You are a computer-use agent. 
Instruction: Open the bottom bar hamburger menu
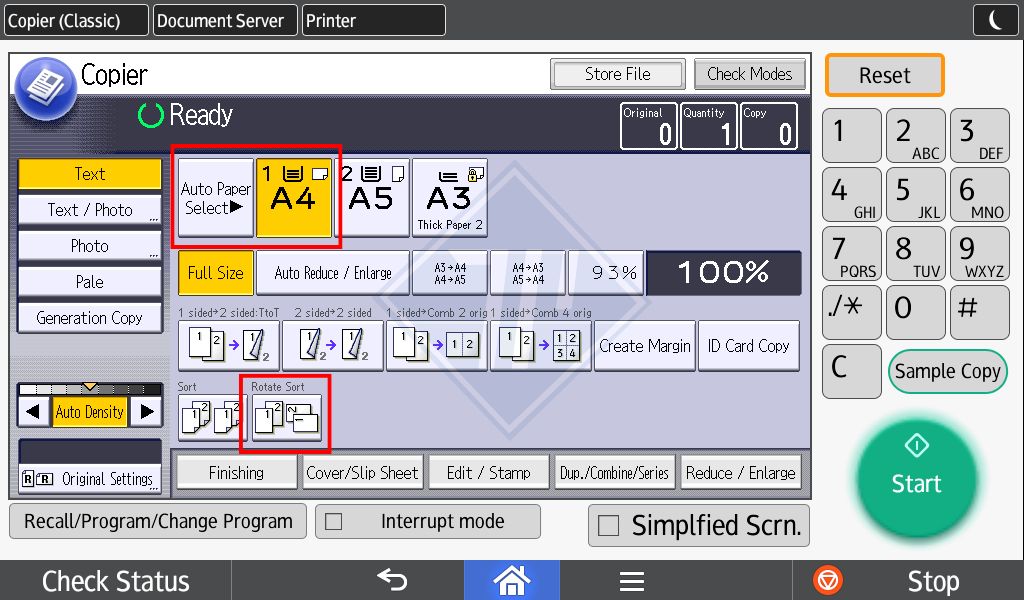[631, 580]
